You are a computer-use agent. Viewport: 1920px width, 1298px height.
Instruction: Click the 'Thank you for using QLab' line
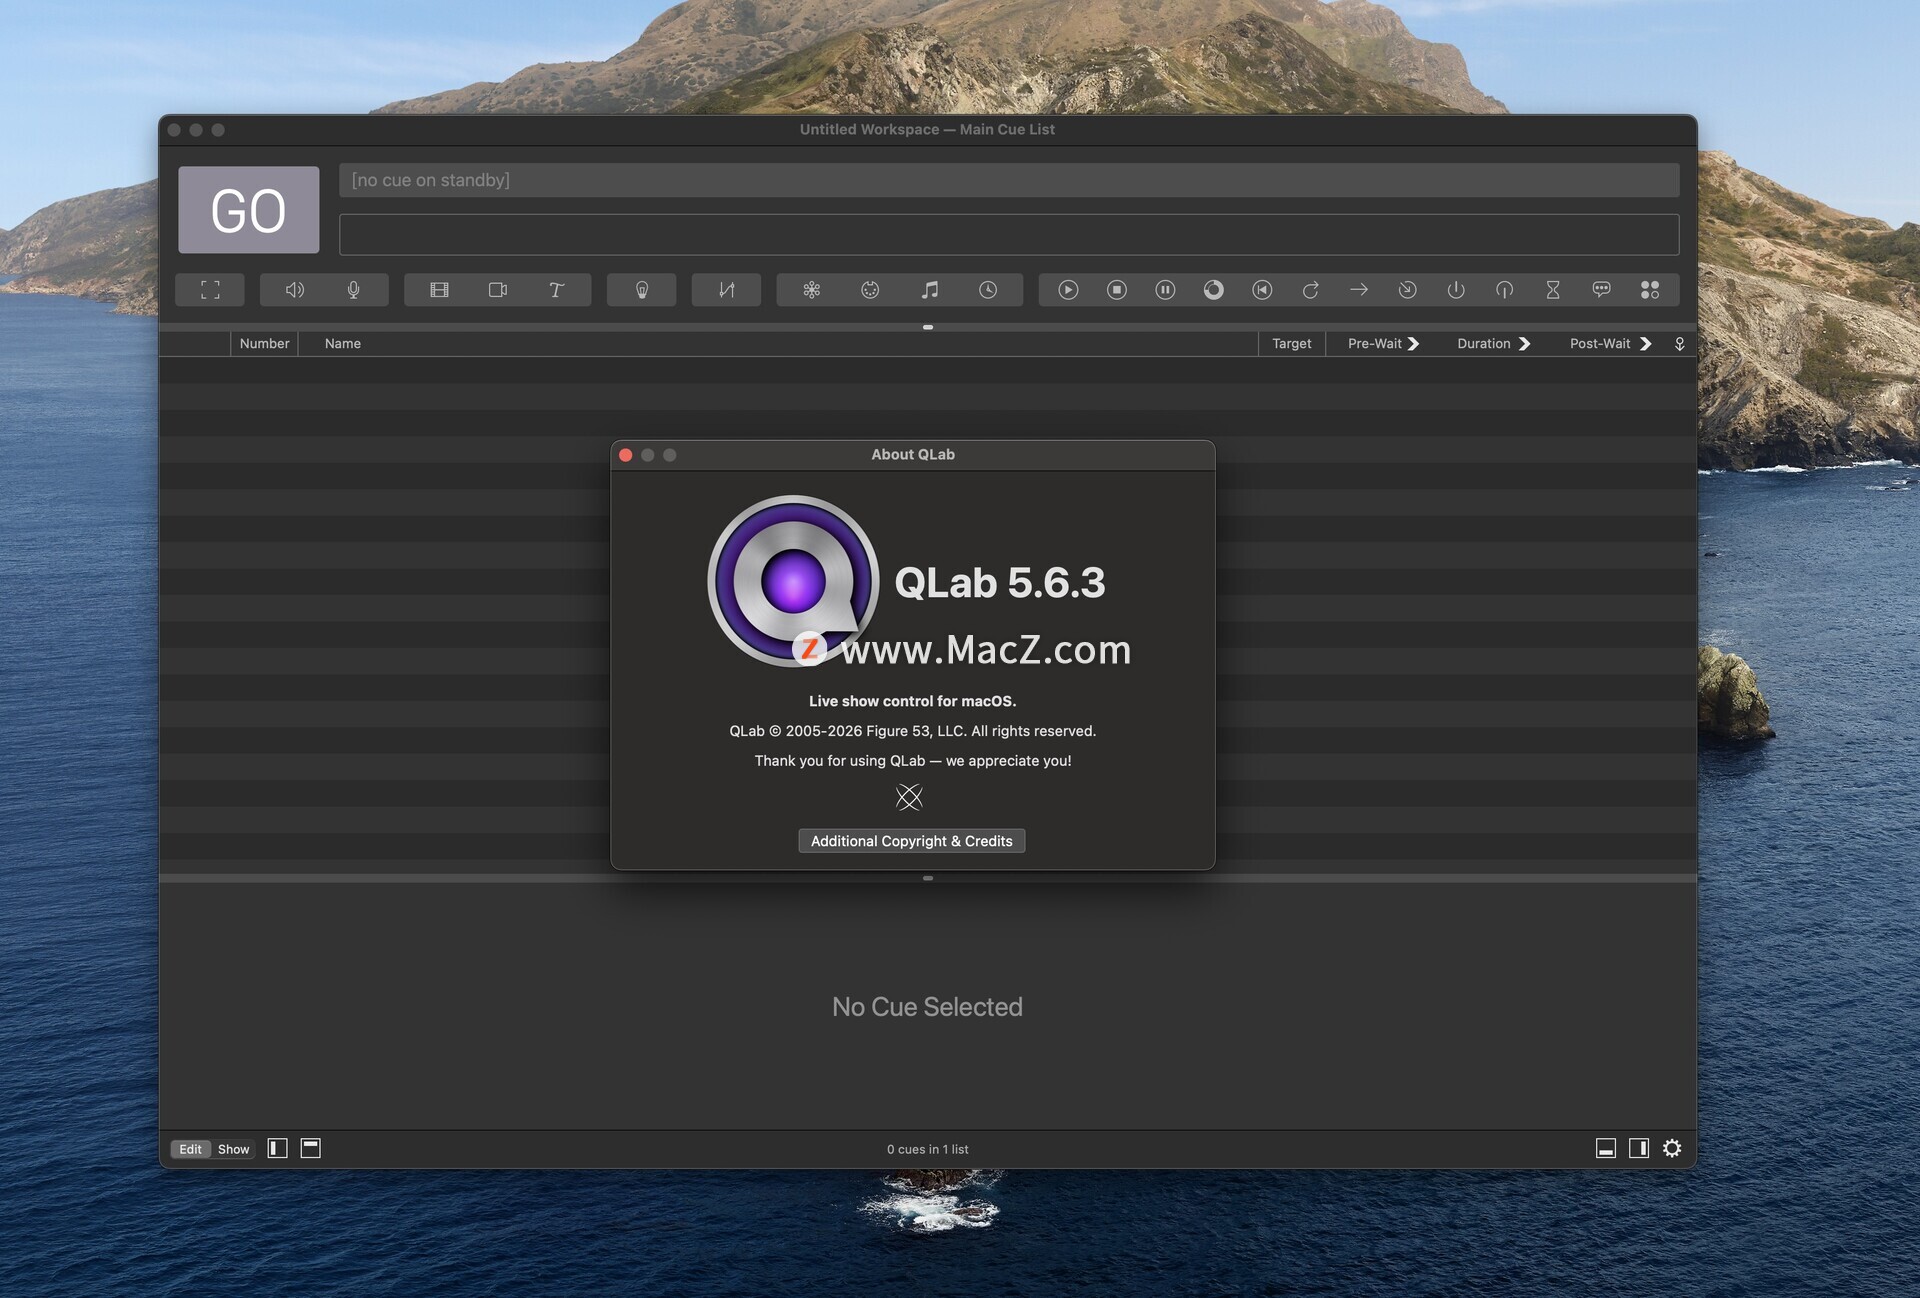[x=913, y=761]
